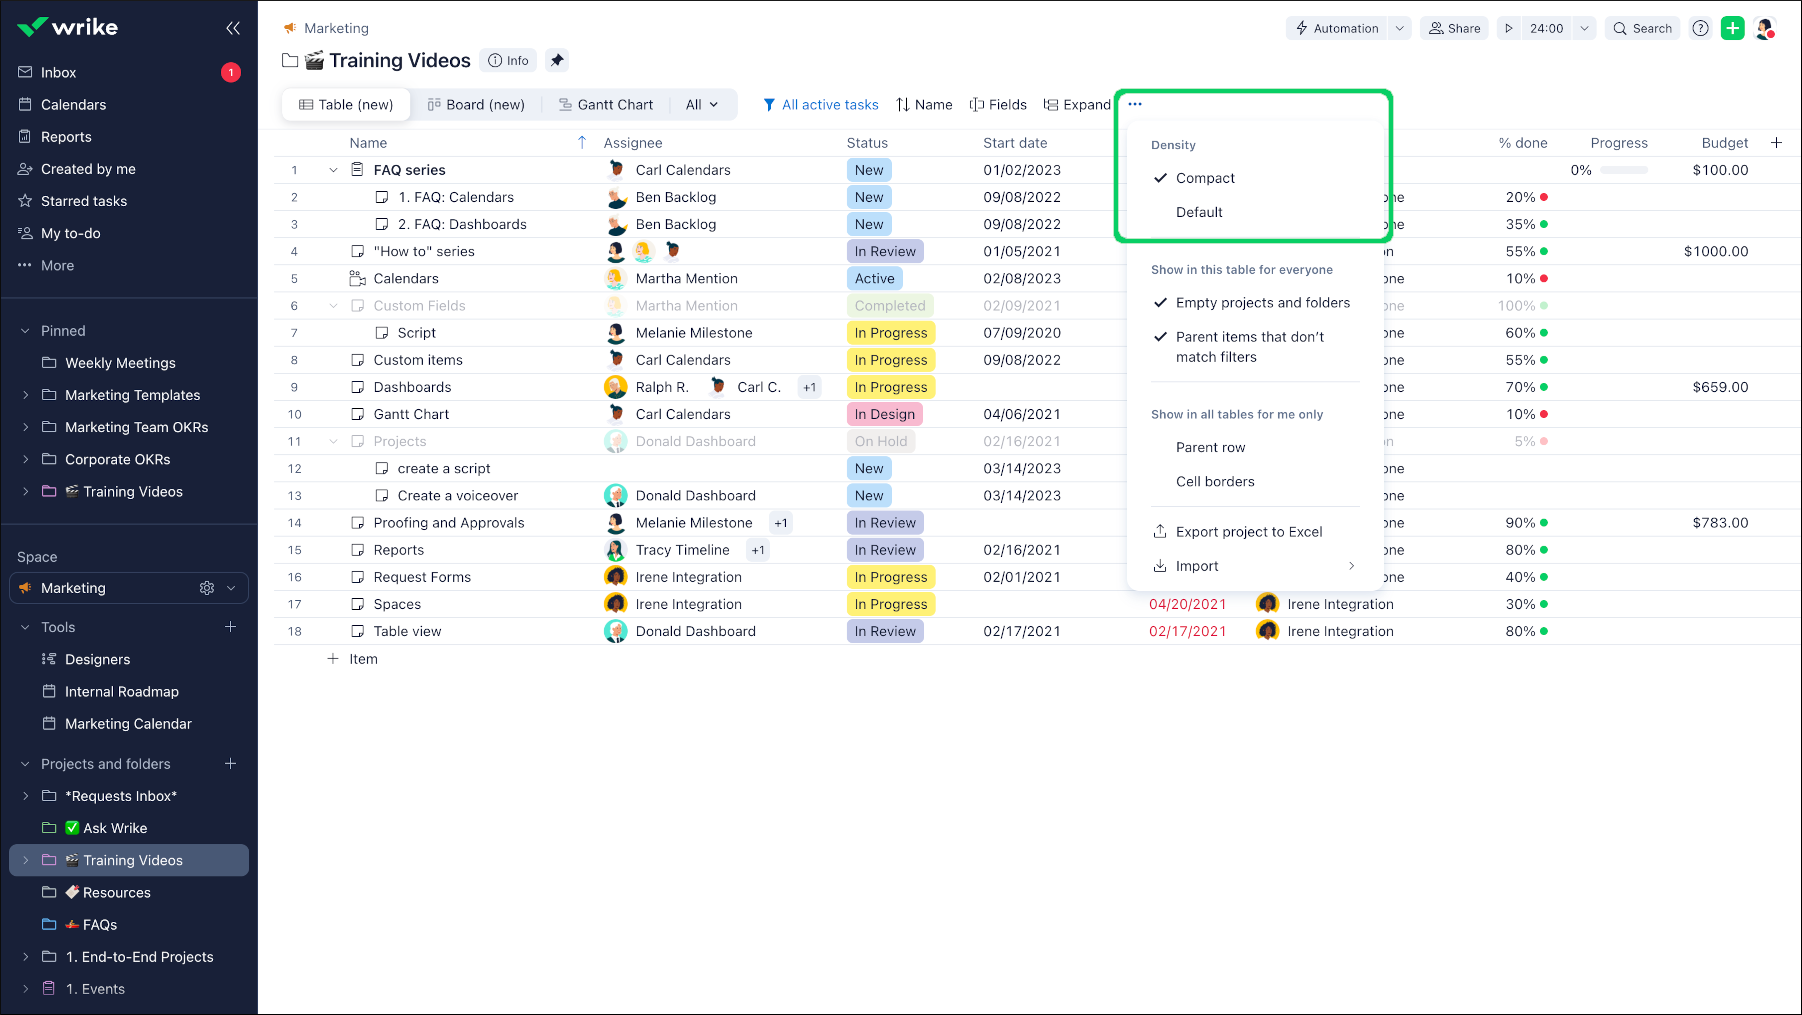This screenshot has width=1802, height=1015.
Task: Click the green plus create button
Action: 1732,28
